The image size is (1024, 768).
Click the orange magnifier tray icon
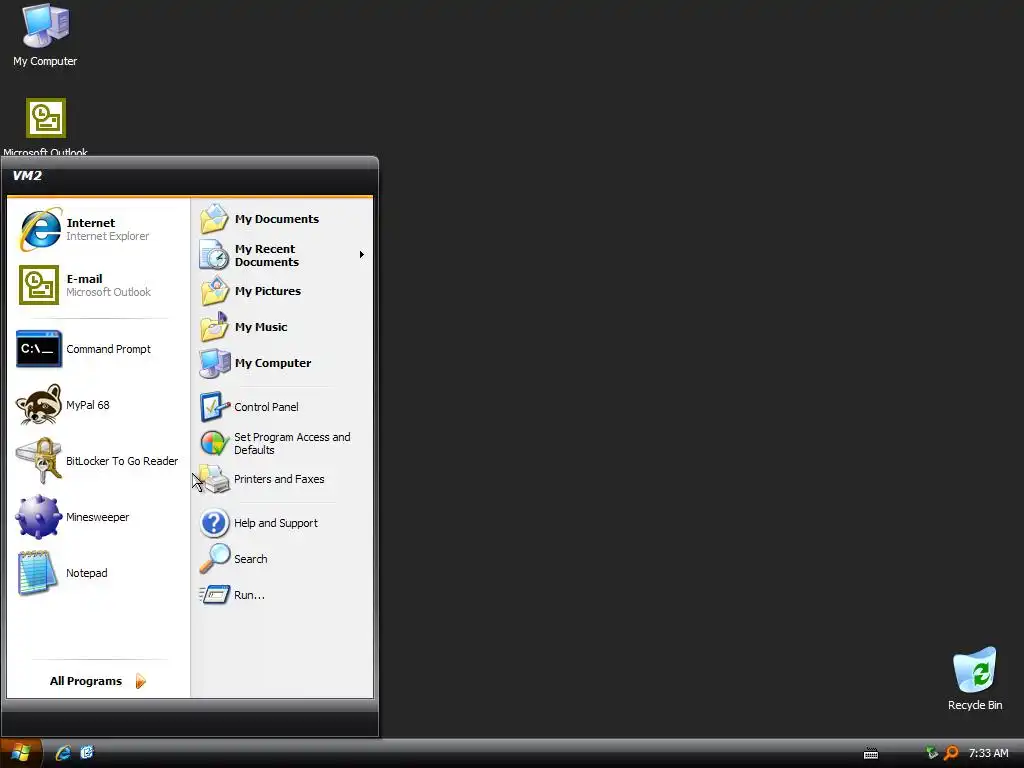tap(952, 753)
